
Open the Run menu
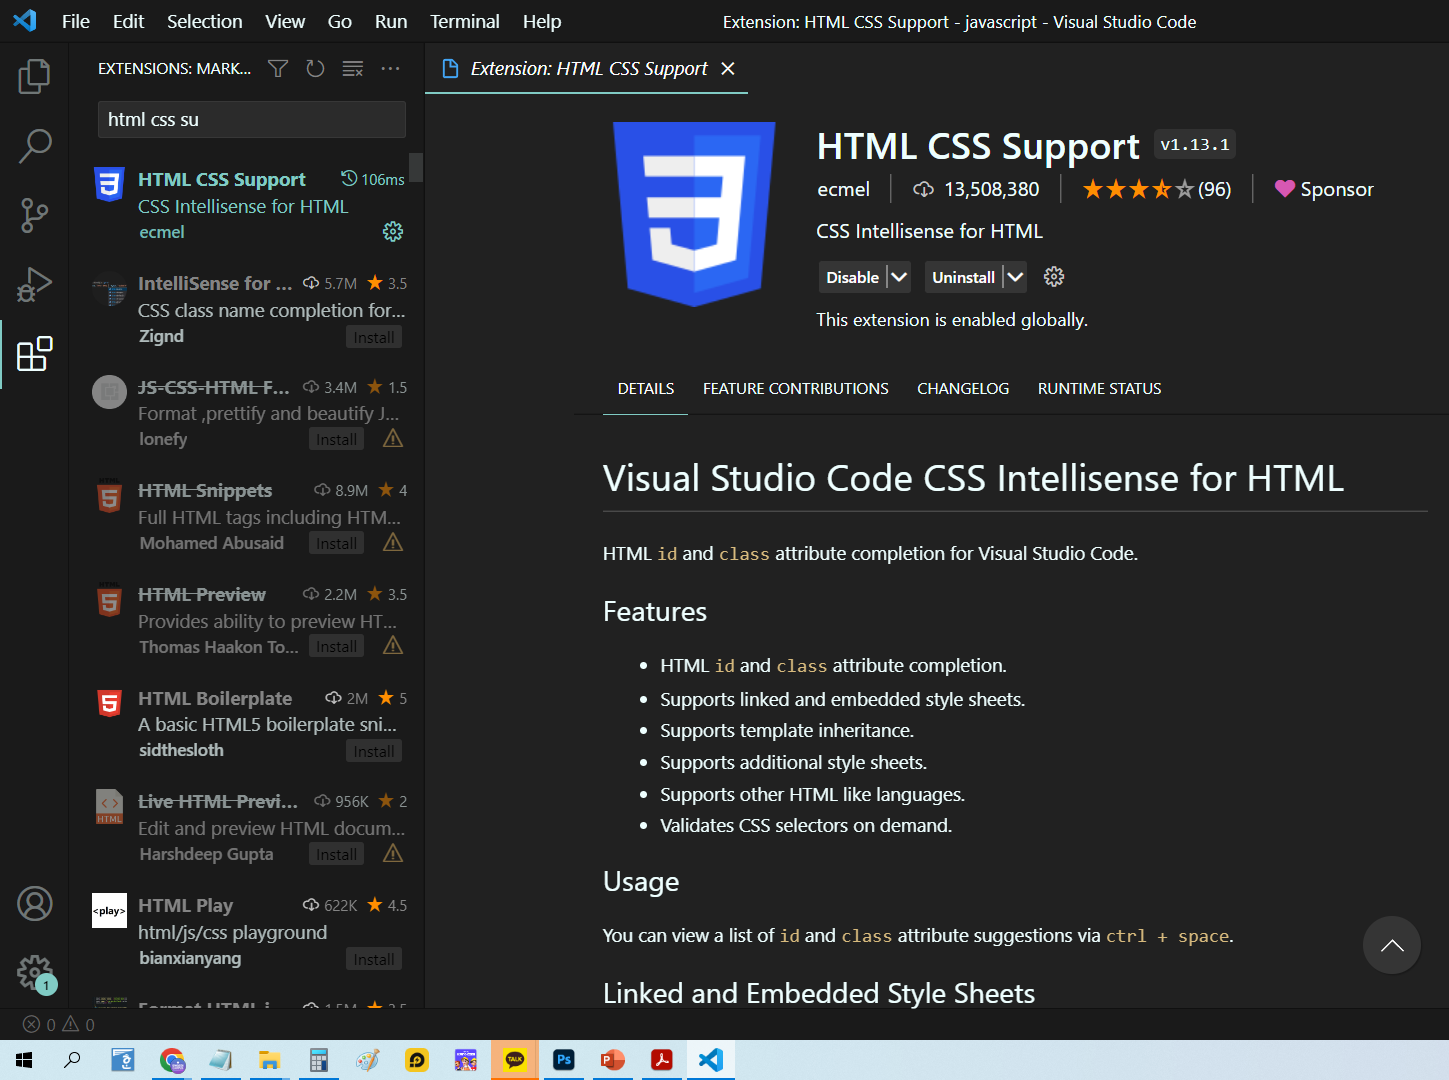pos(391,21)
